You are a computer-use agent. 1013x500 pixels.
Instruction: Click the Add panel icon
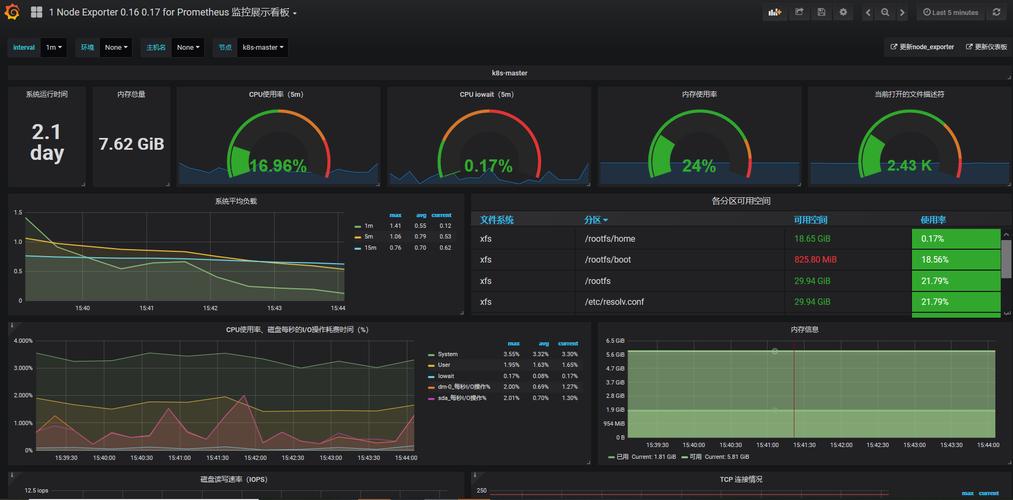pos(774,13)
